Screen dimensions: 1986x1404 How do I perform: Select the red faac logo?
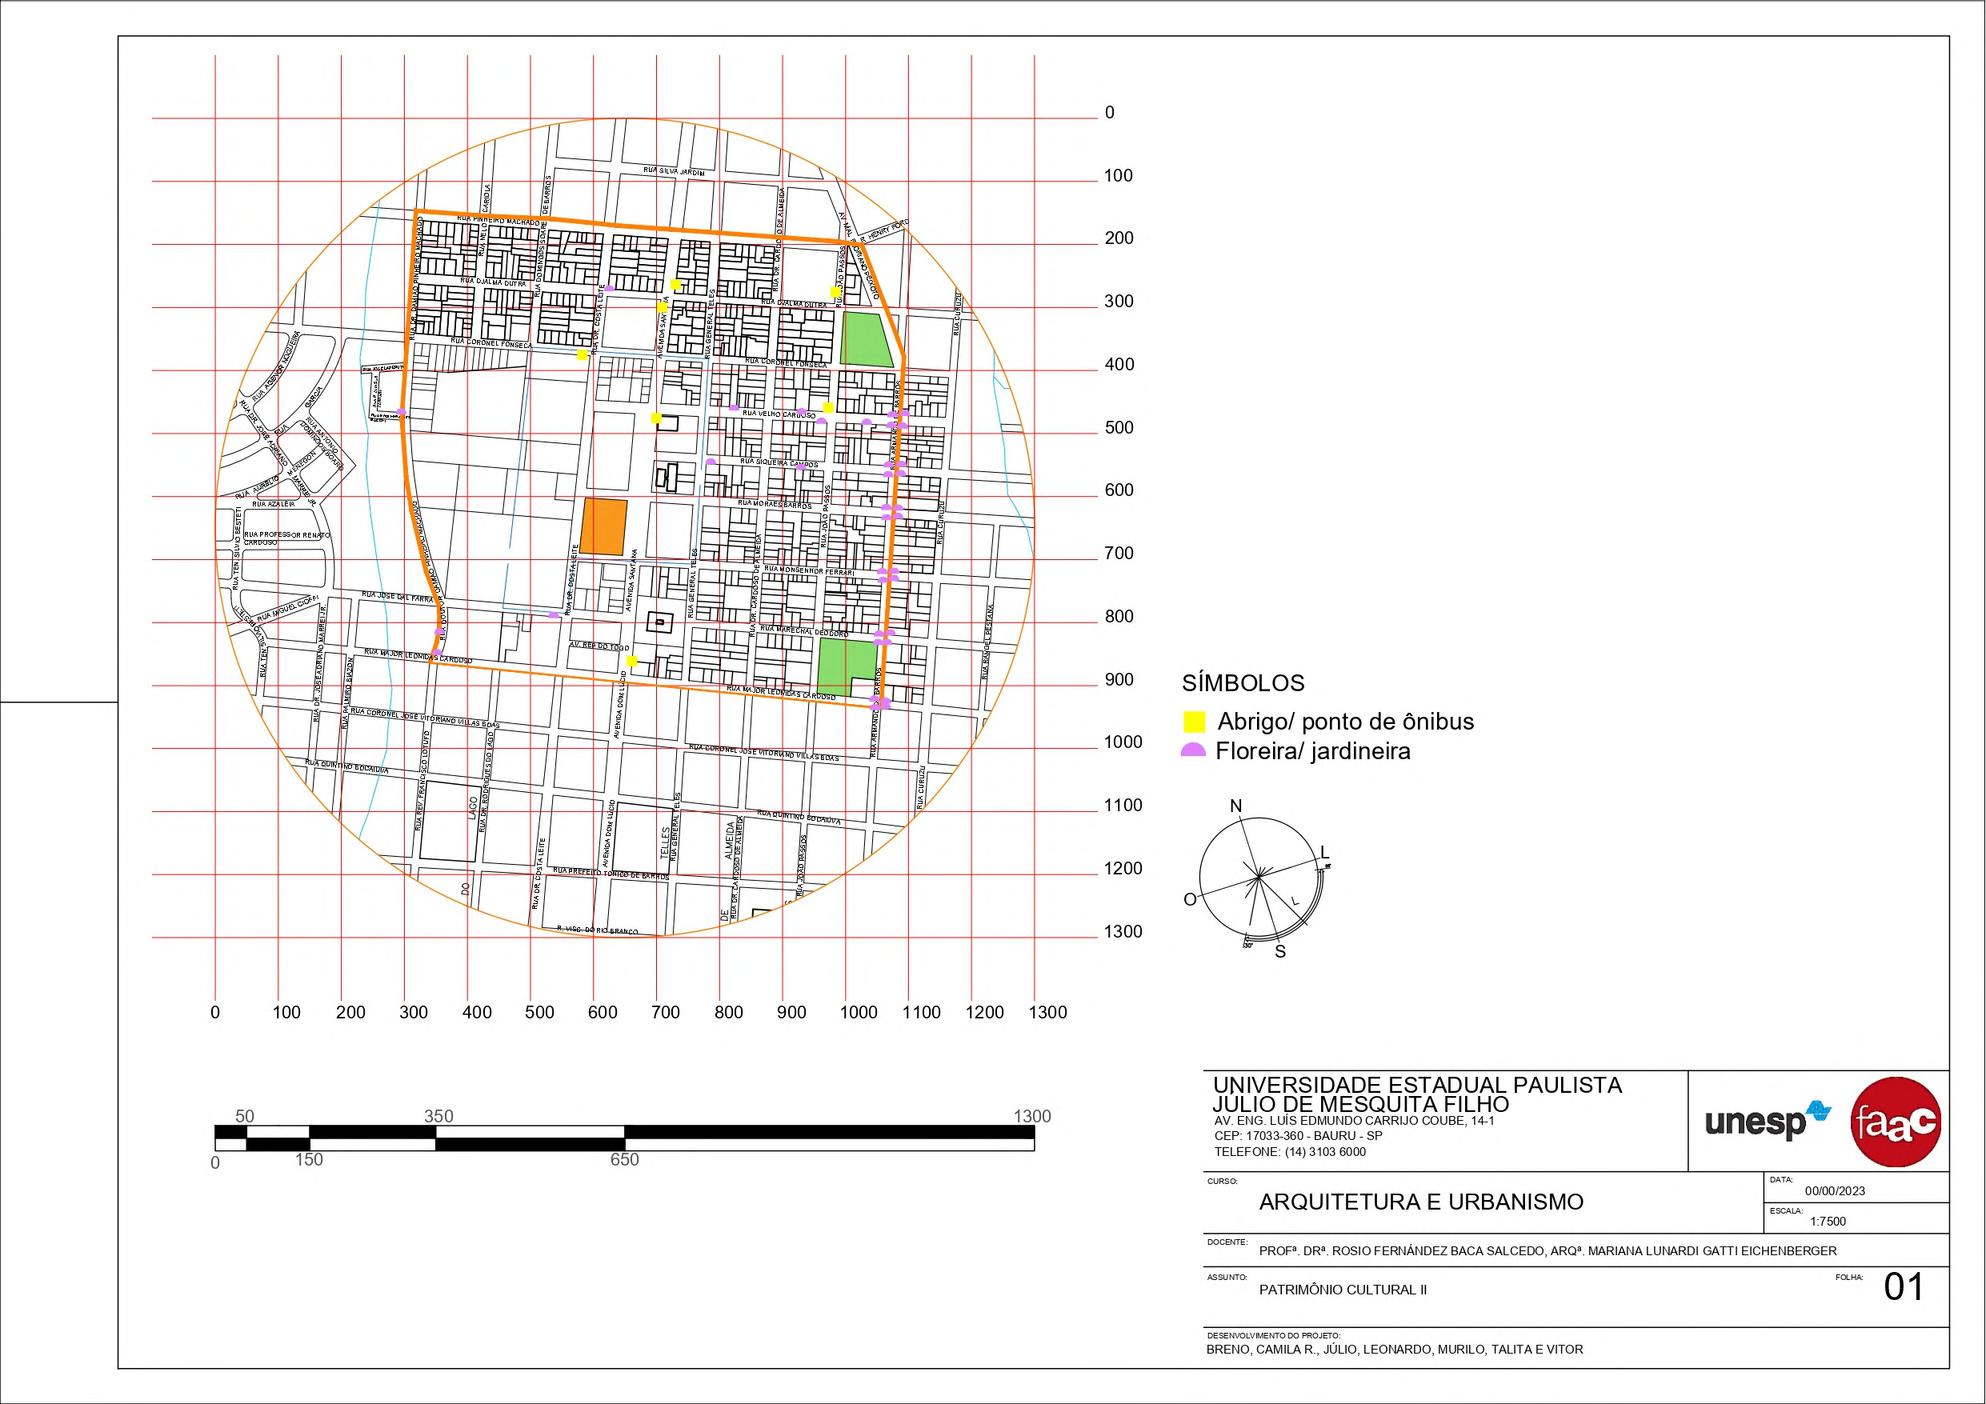coord(1896,1122)
